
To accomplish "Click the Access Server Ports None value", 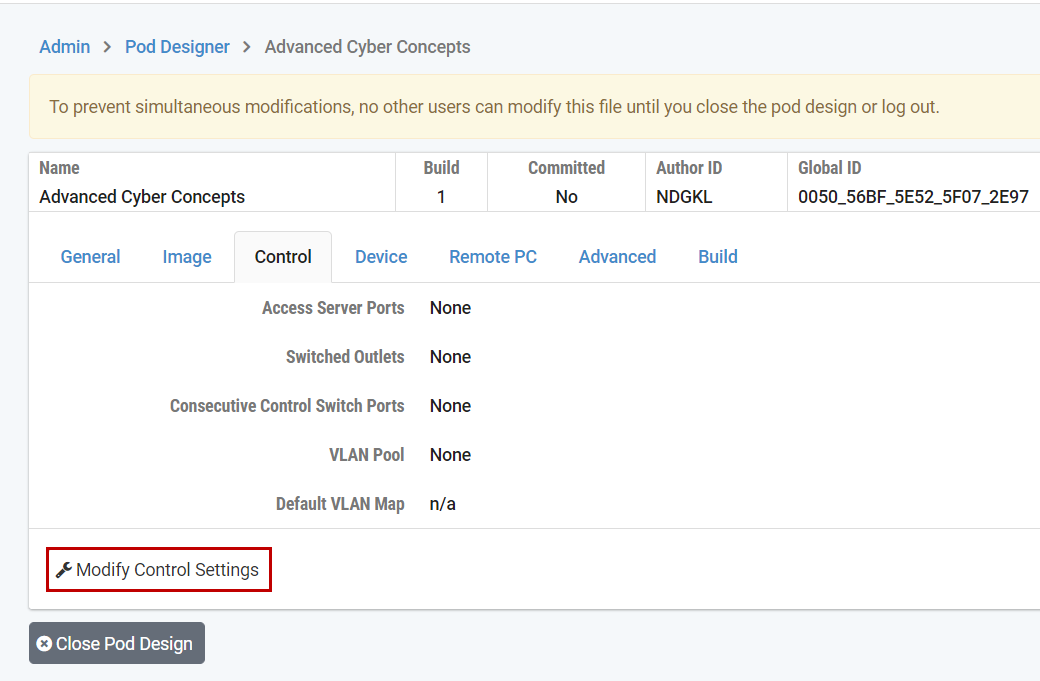I will point(450,307).
